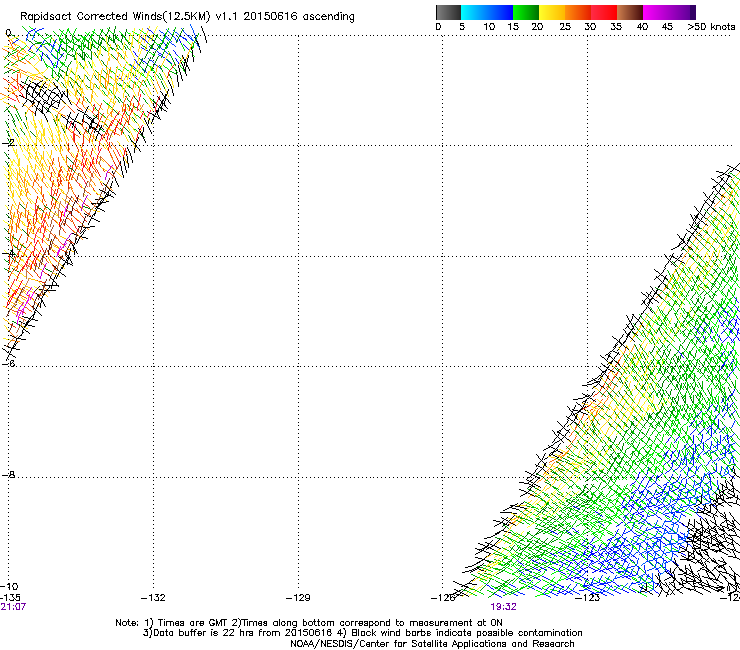Click the cyan-blue 5-15 knots legend segment
The height and width of the screenshot is (650, 740).
pos(487,12)
